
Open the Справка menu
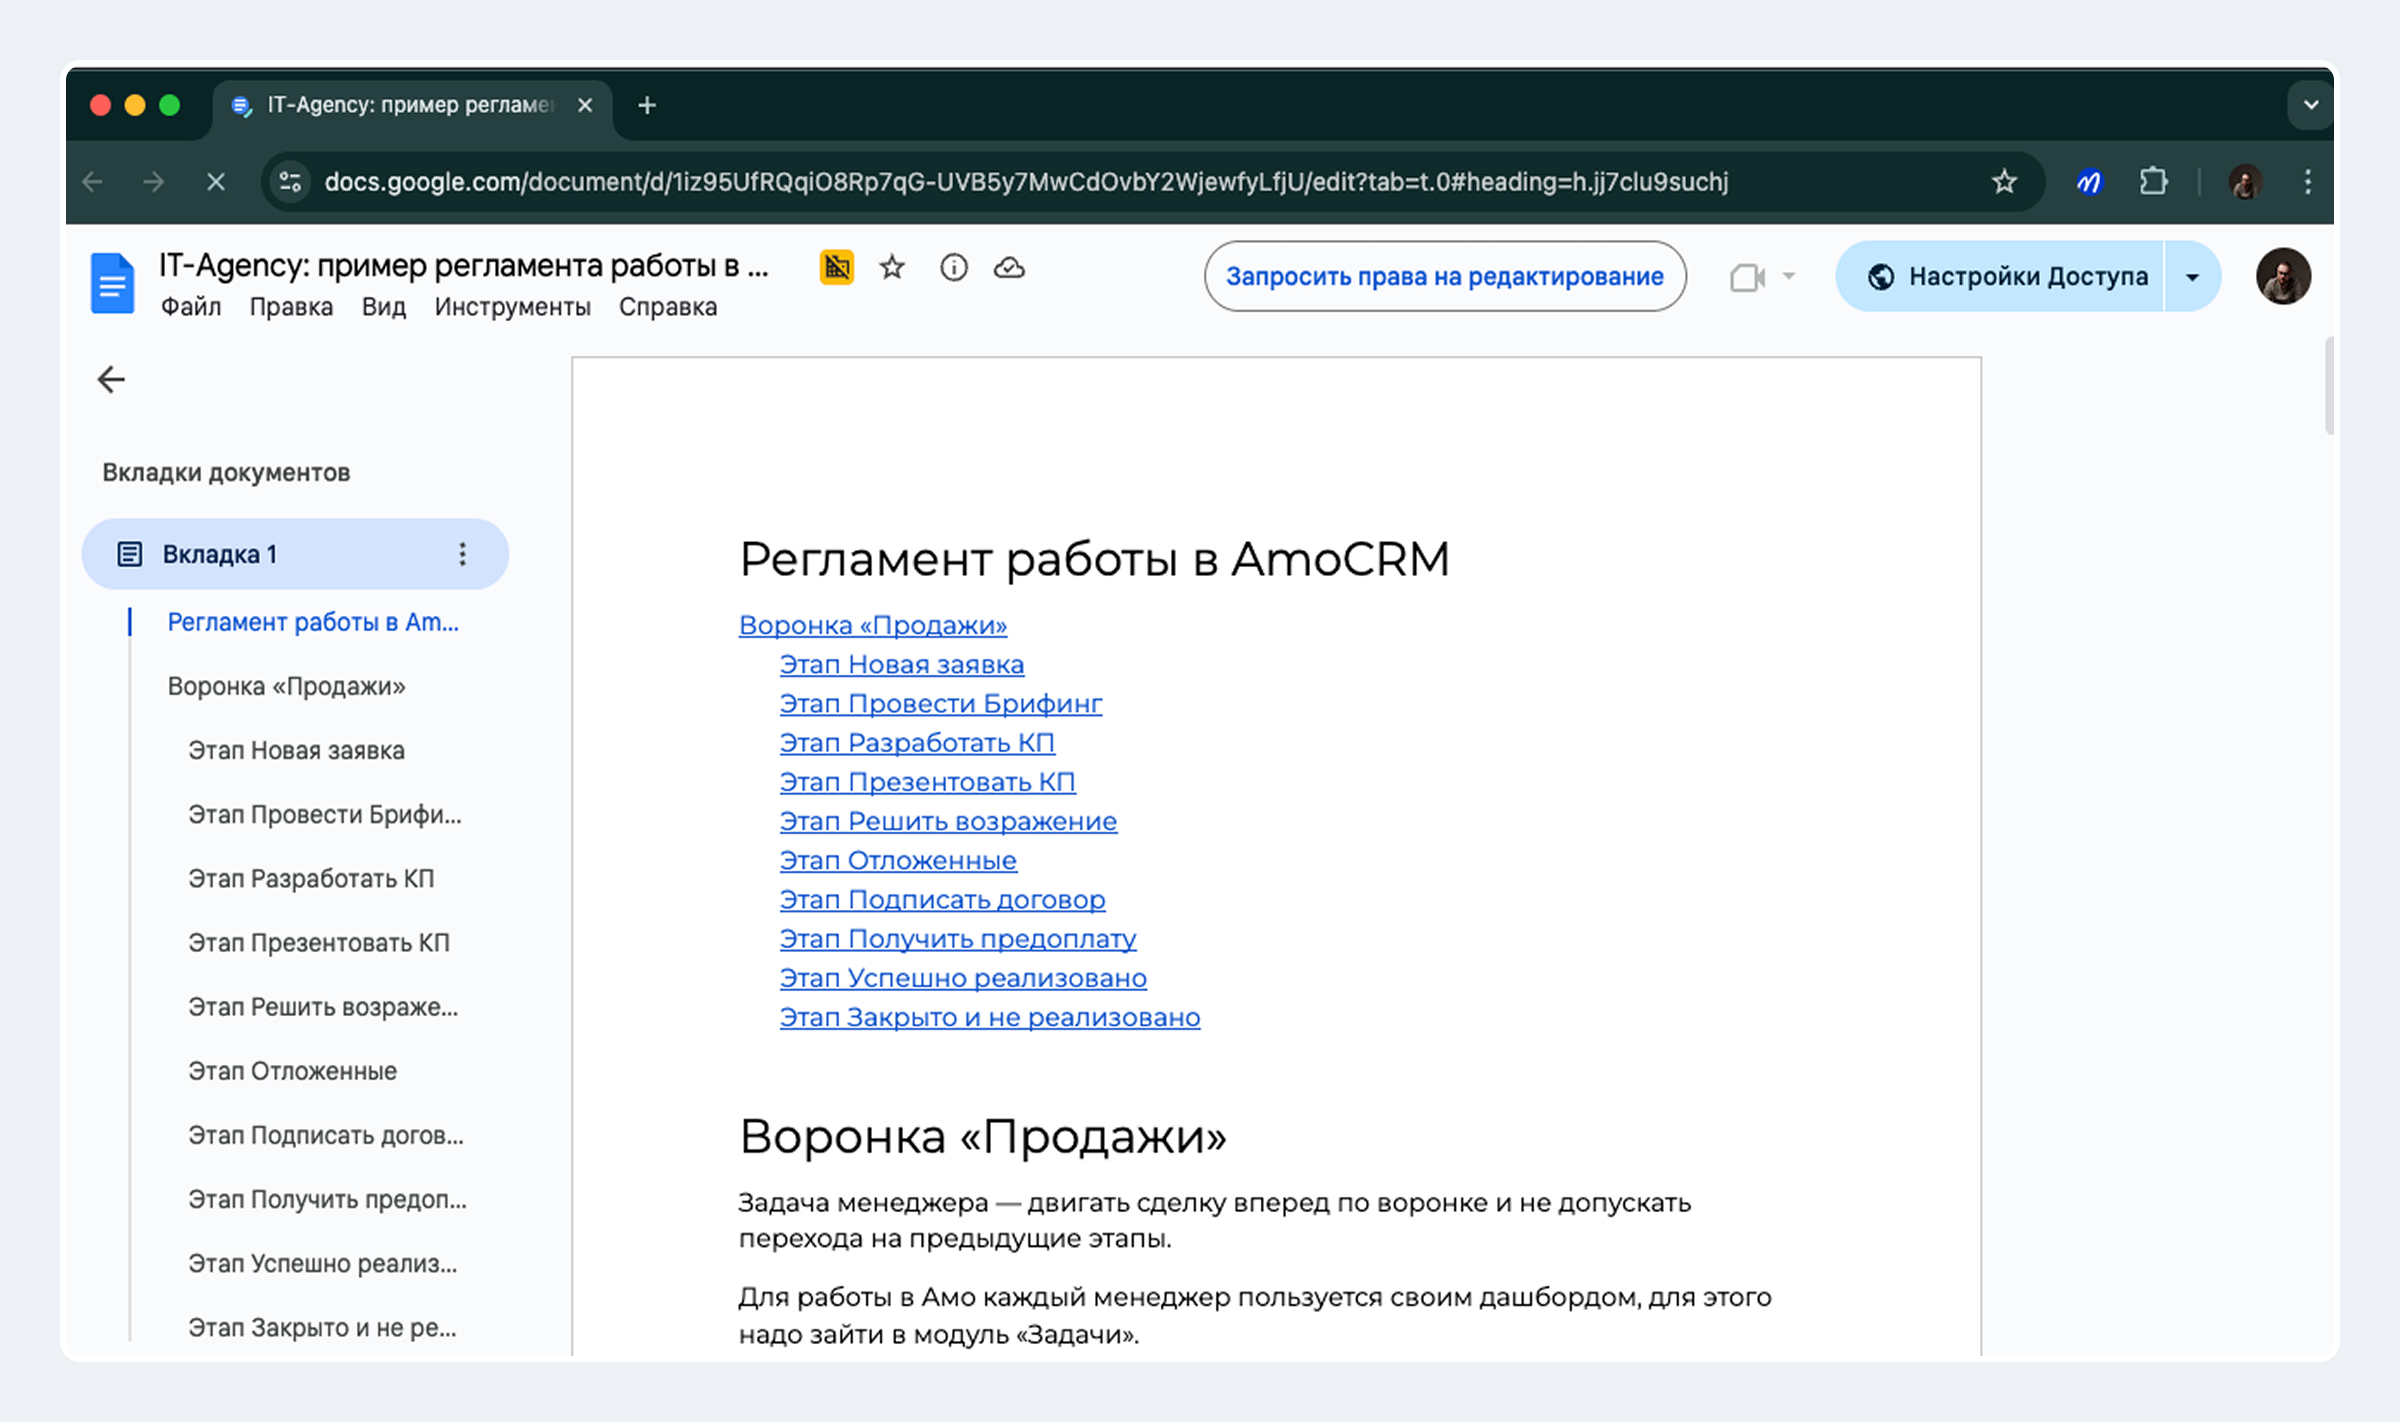[x=668, y=307]
